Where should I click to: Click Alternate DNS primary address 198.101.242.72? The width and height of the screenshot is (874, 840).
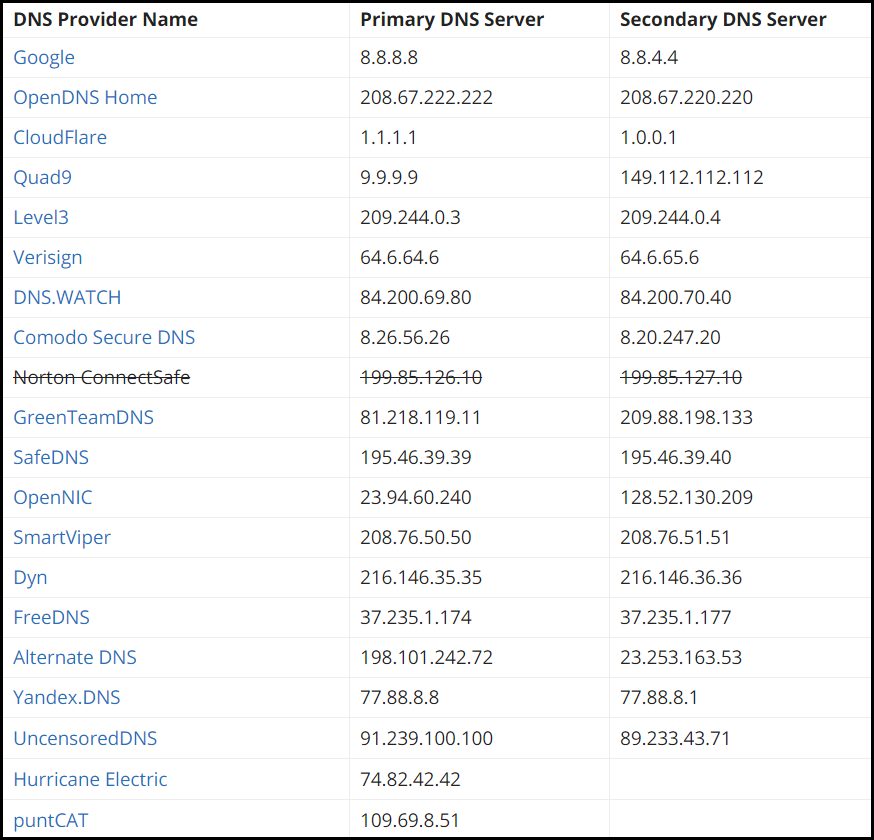[x=426, y=658]
